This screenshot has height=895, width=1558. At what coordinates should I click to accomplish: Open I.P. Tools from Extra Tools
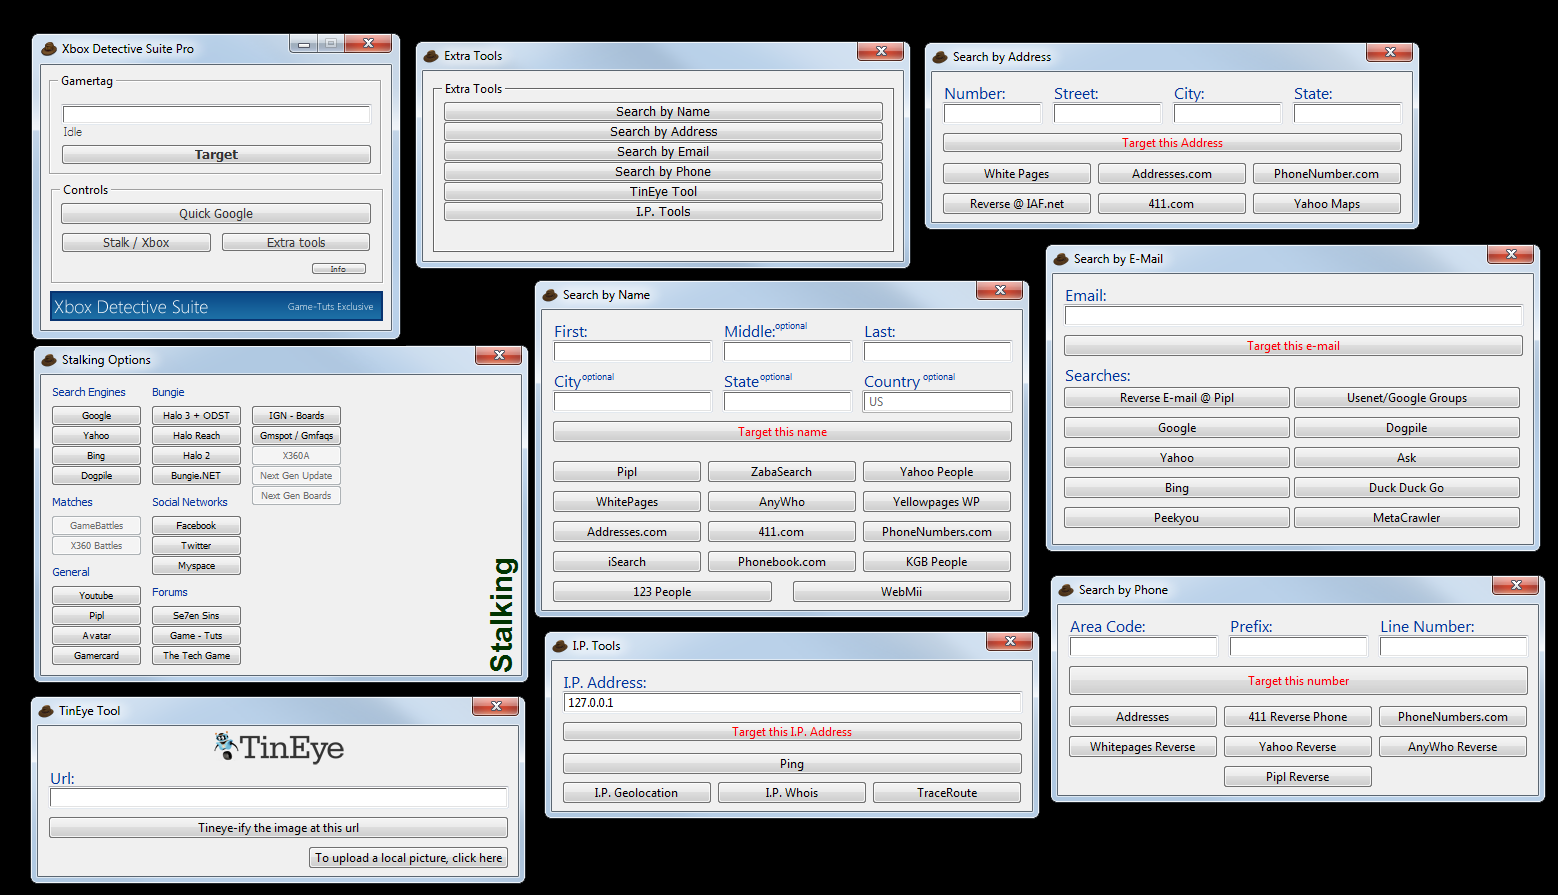(663, 212)
